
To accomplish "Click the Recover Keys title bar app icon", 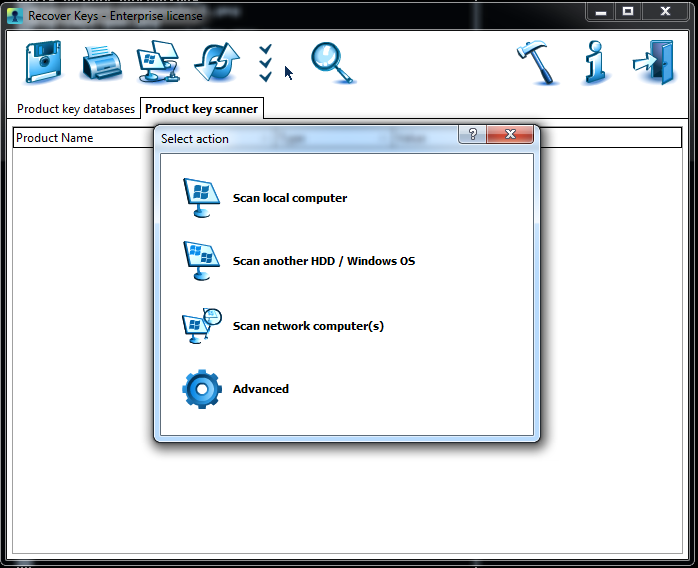I will pyautogui.click(x=15, y=16).
